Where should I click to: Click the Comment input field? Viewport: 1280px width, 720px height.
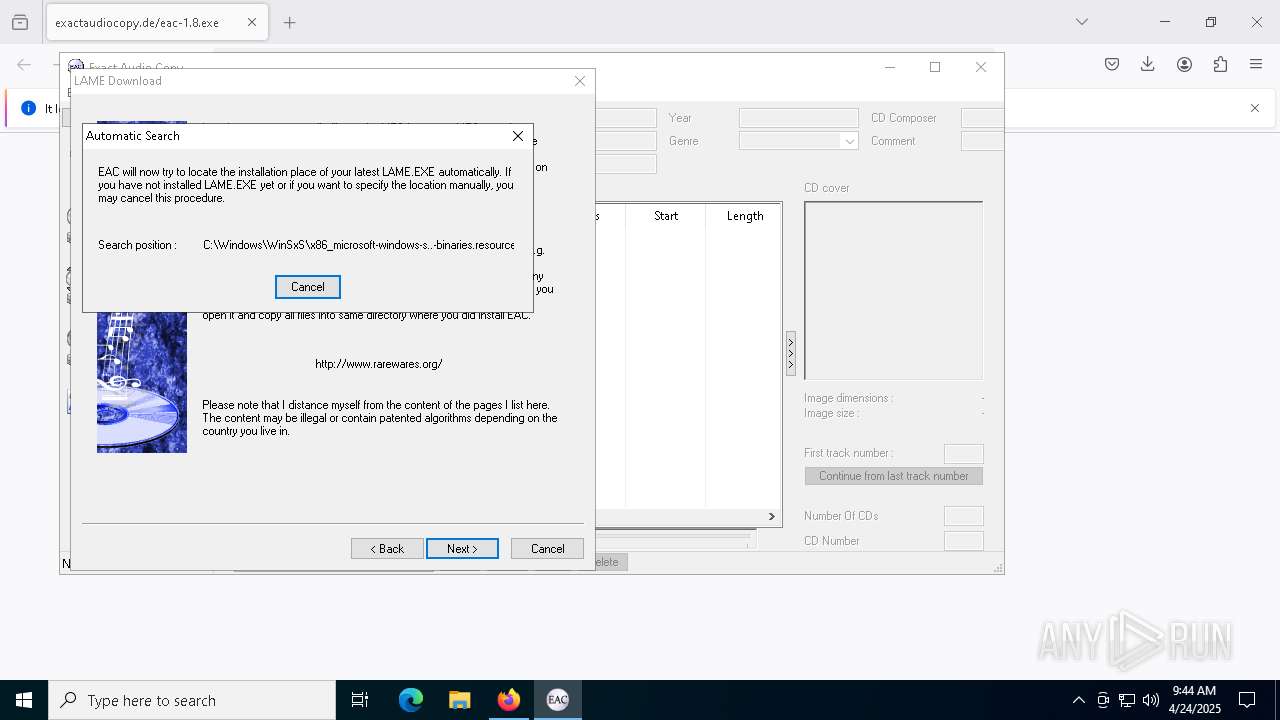click(982, 141)
